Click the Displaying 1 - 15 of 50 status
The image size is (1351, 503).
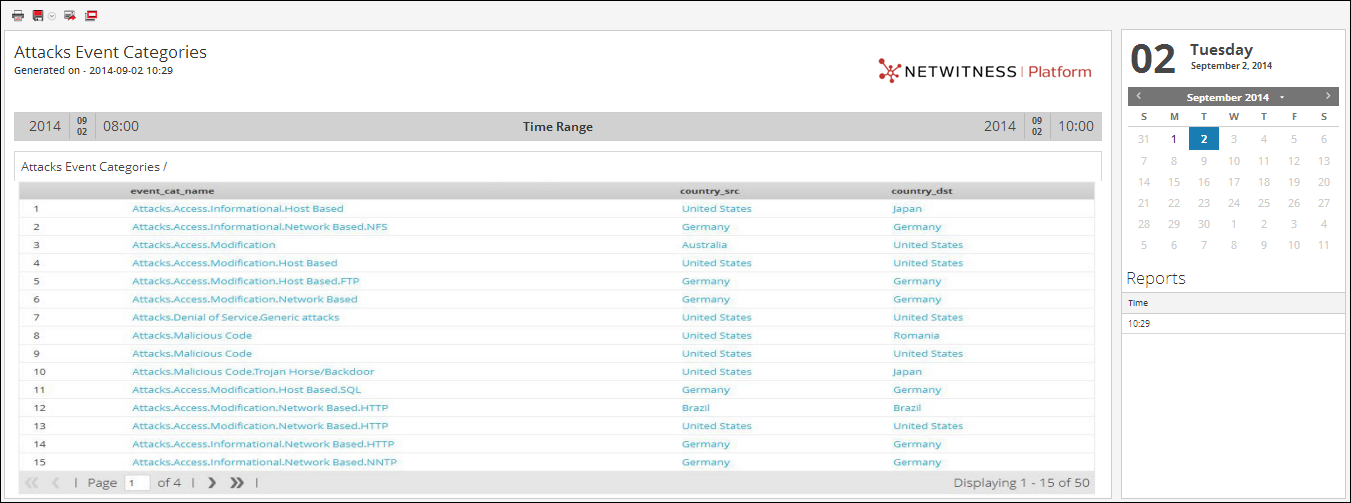click(x=1021, y=483)
